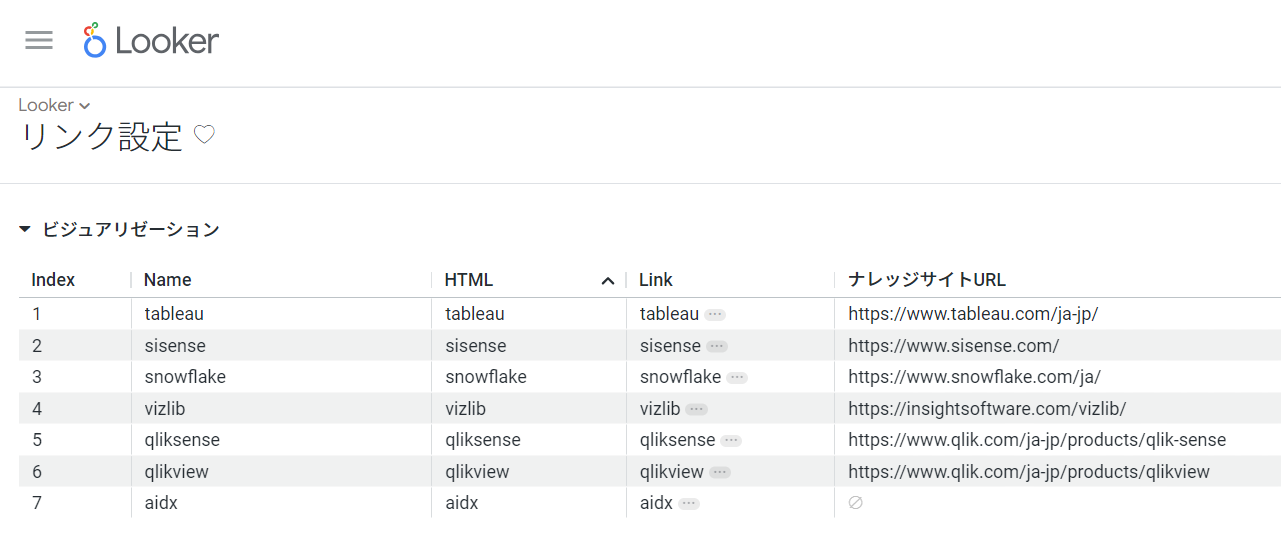Open link options ellipsis for sisense
This screenshot has height=540, width=1281.
716,346
